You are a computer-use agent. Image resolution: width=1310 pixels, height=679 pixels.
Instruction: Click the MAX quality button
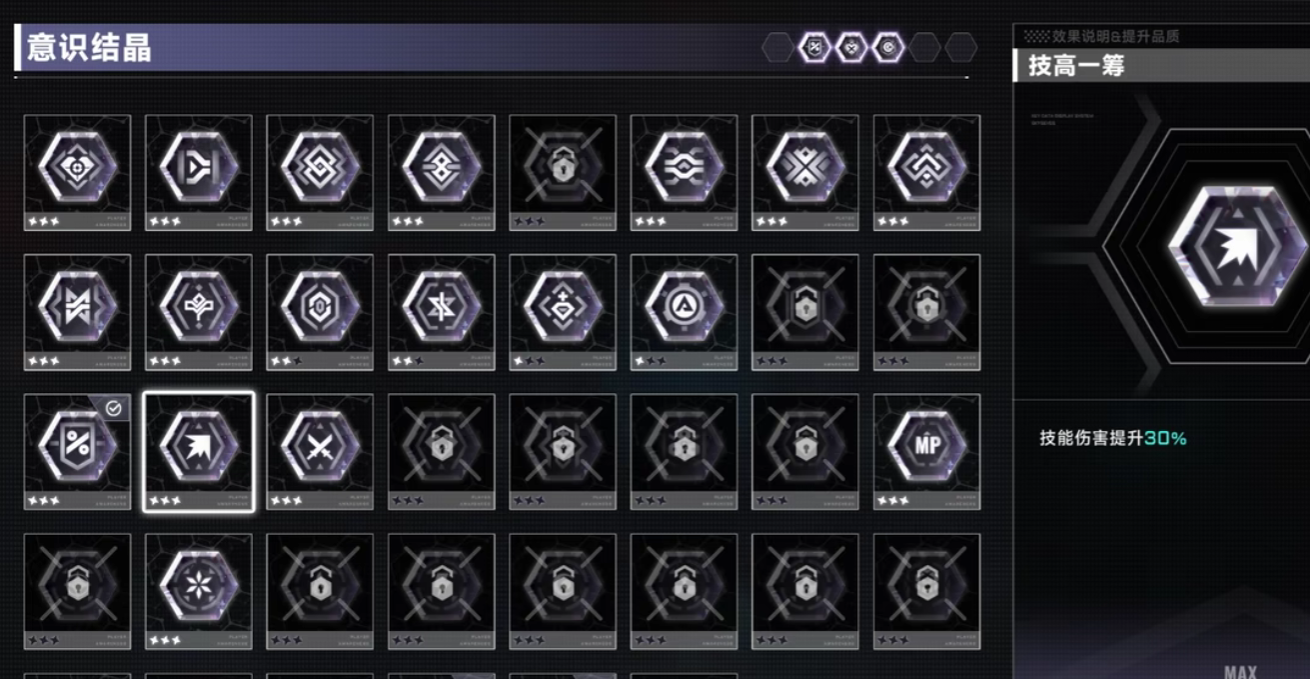click(x=1240, y=672)
